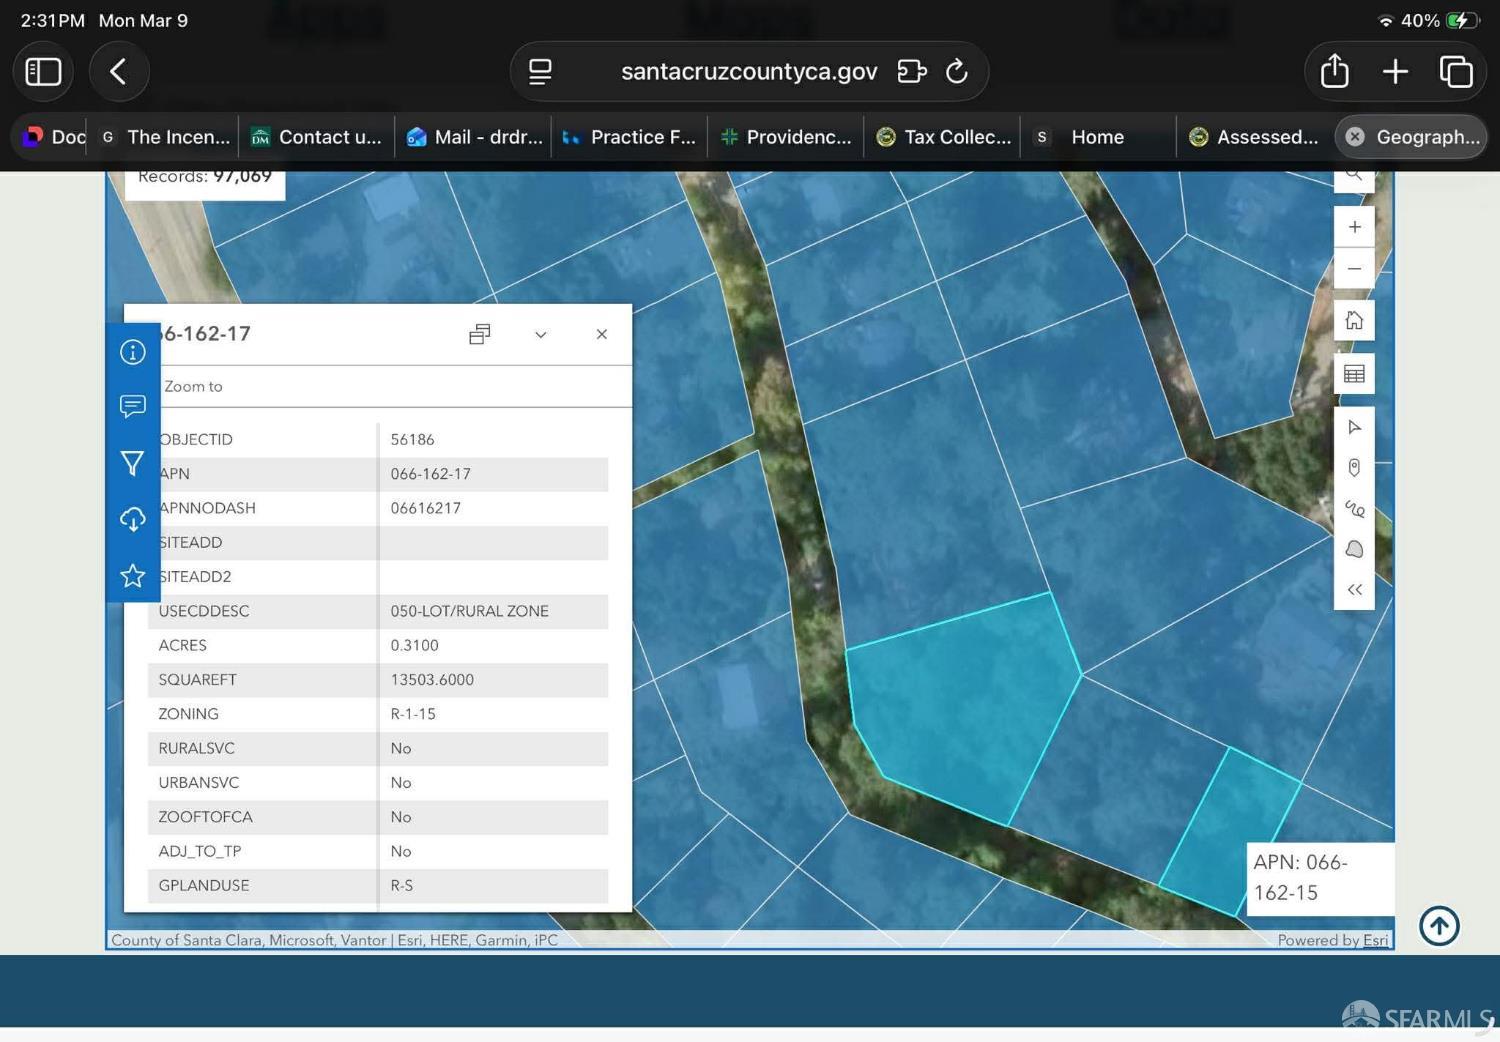Open page menu left of the URL
Viewport: 1500px width, 1042px height.
(x=540, y=72)
